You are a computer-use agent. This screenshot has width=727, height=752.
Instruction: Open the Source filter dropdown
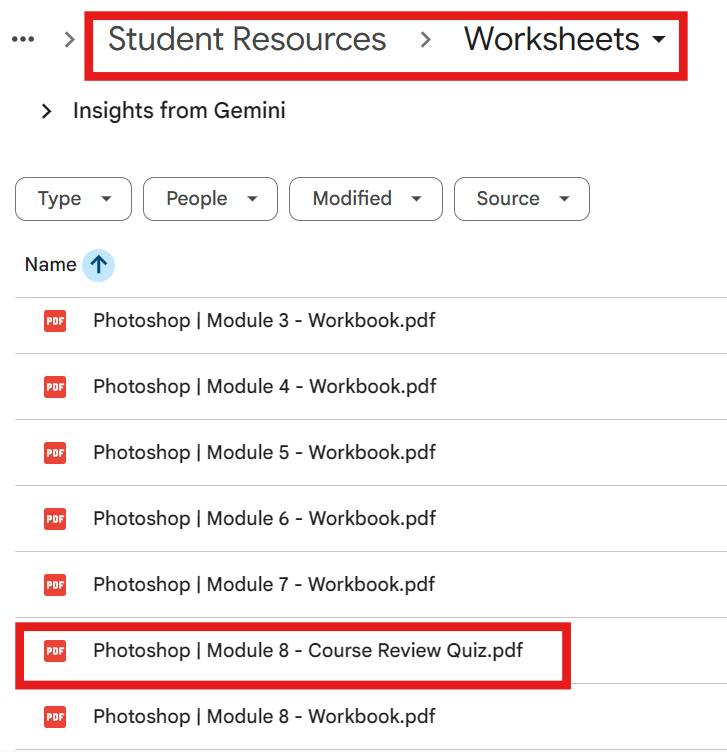pos(521,199)
